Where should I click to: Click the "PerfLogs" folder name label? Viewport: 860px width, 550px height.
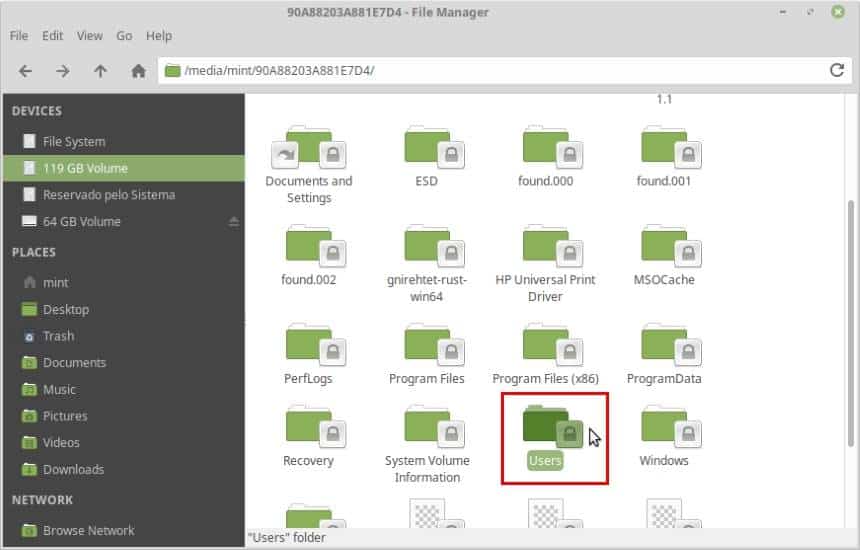point(308,378)
